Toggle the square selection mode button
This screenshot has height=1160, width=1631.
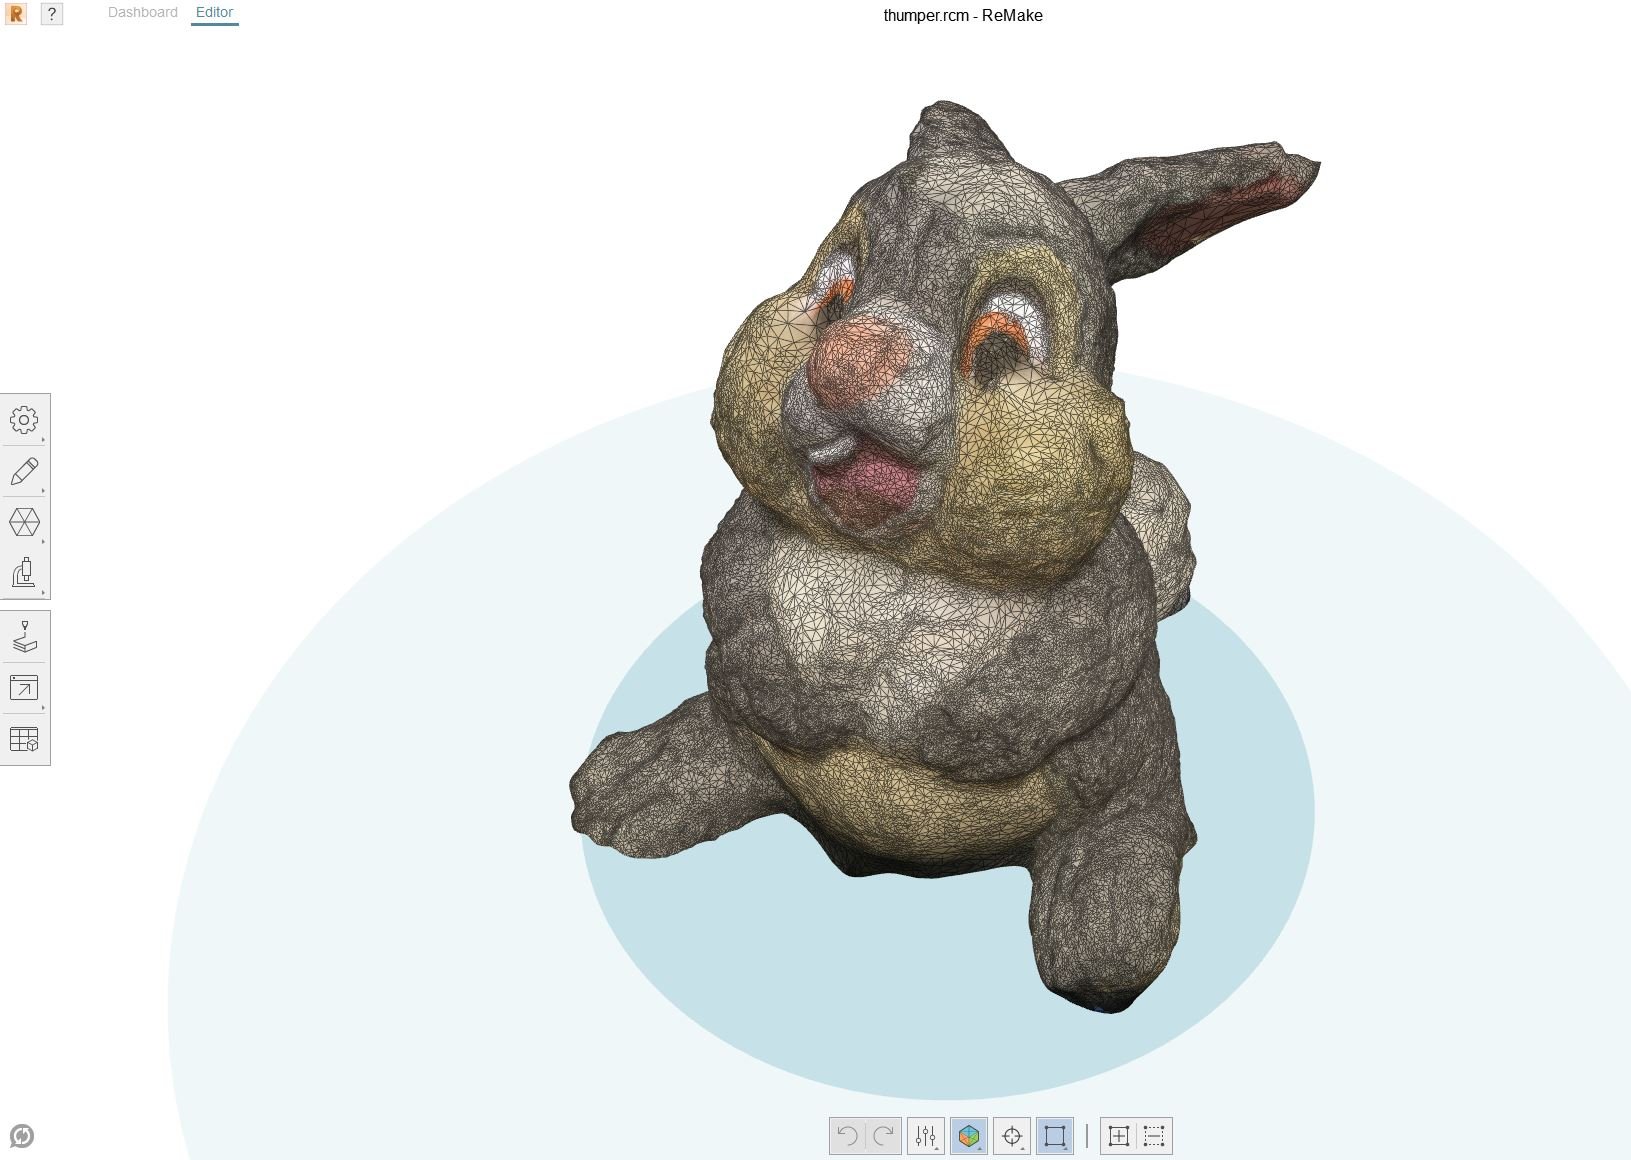[1055, 1136]
